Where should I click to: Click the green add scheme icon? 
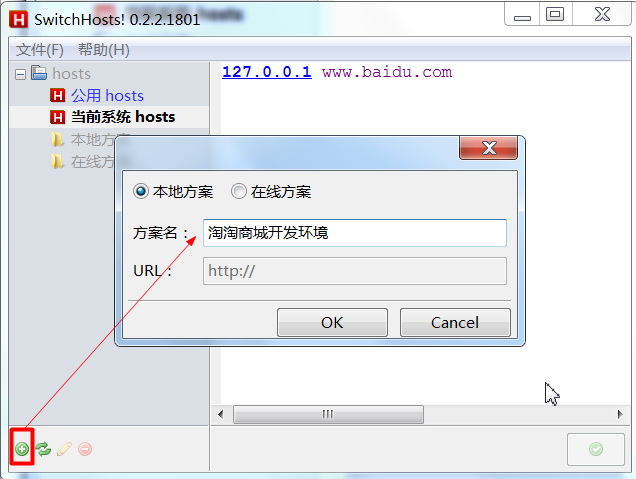[22, 449]
